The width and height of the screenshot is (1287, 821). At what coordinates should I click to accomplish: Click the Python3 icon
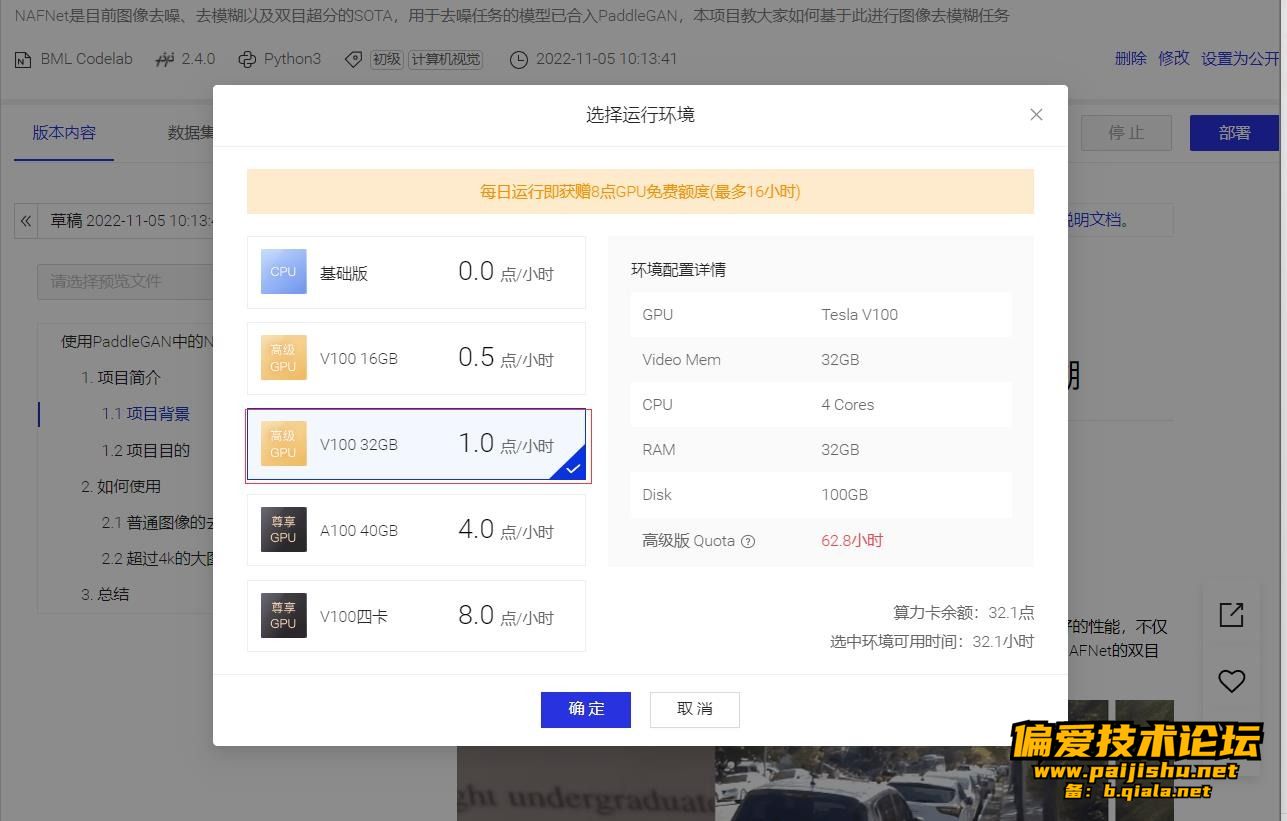[x=247, y=60]
